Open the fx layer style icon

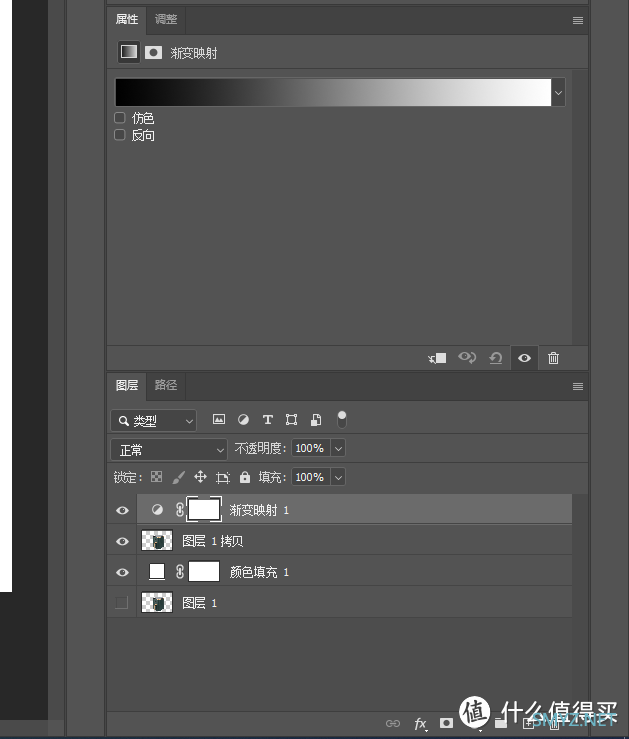click(420, 723)
